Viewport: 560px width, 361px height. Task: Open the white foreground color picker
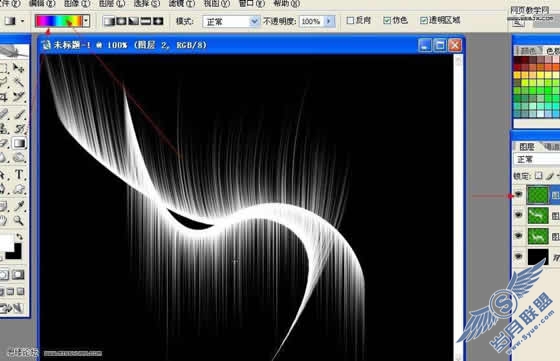[x=6, y=243]
